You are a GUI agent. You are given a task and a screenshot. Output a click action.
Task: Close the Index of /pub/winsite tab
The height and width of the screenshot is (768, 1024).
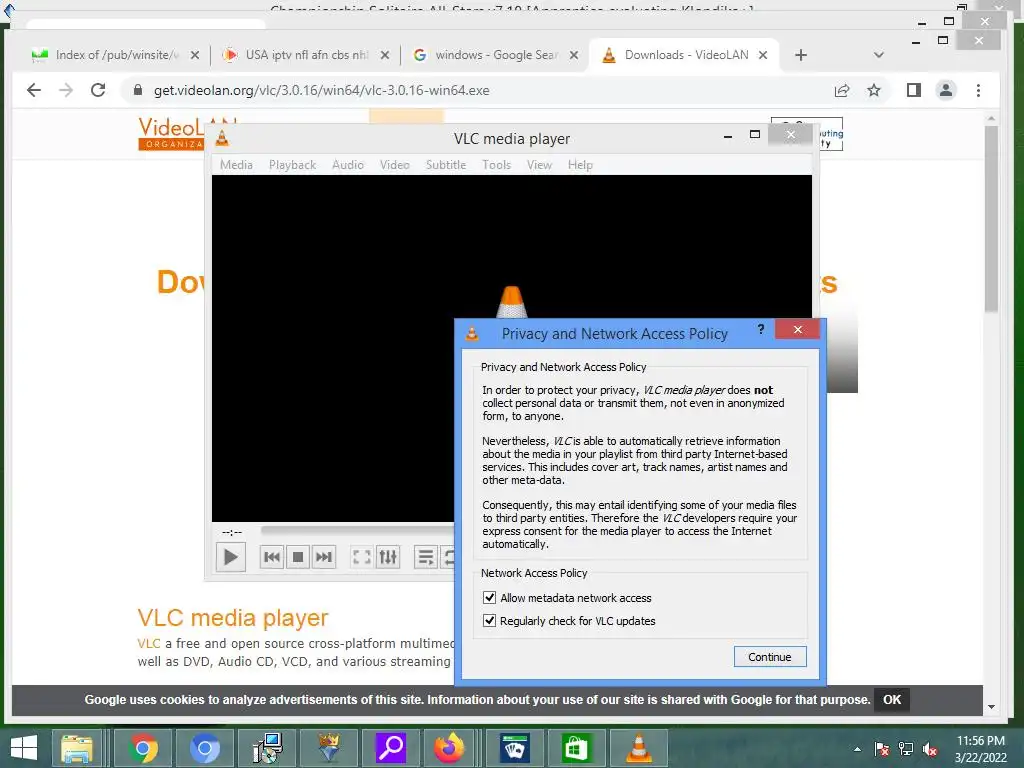(195, 56)
